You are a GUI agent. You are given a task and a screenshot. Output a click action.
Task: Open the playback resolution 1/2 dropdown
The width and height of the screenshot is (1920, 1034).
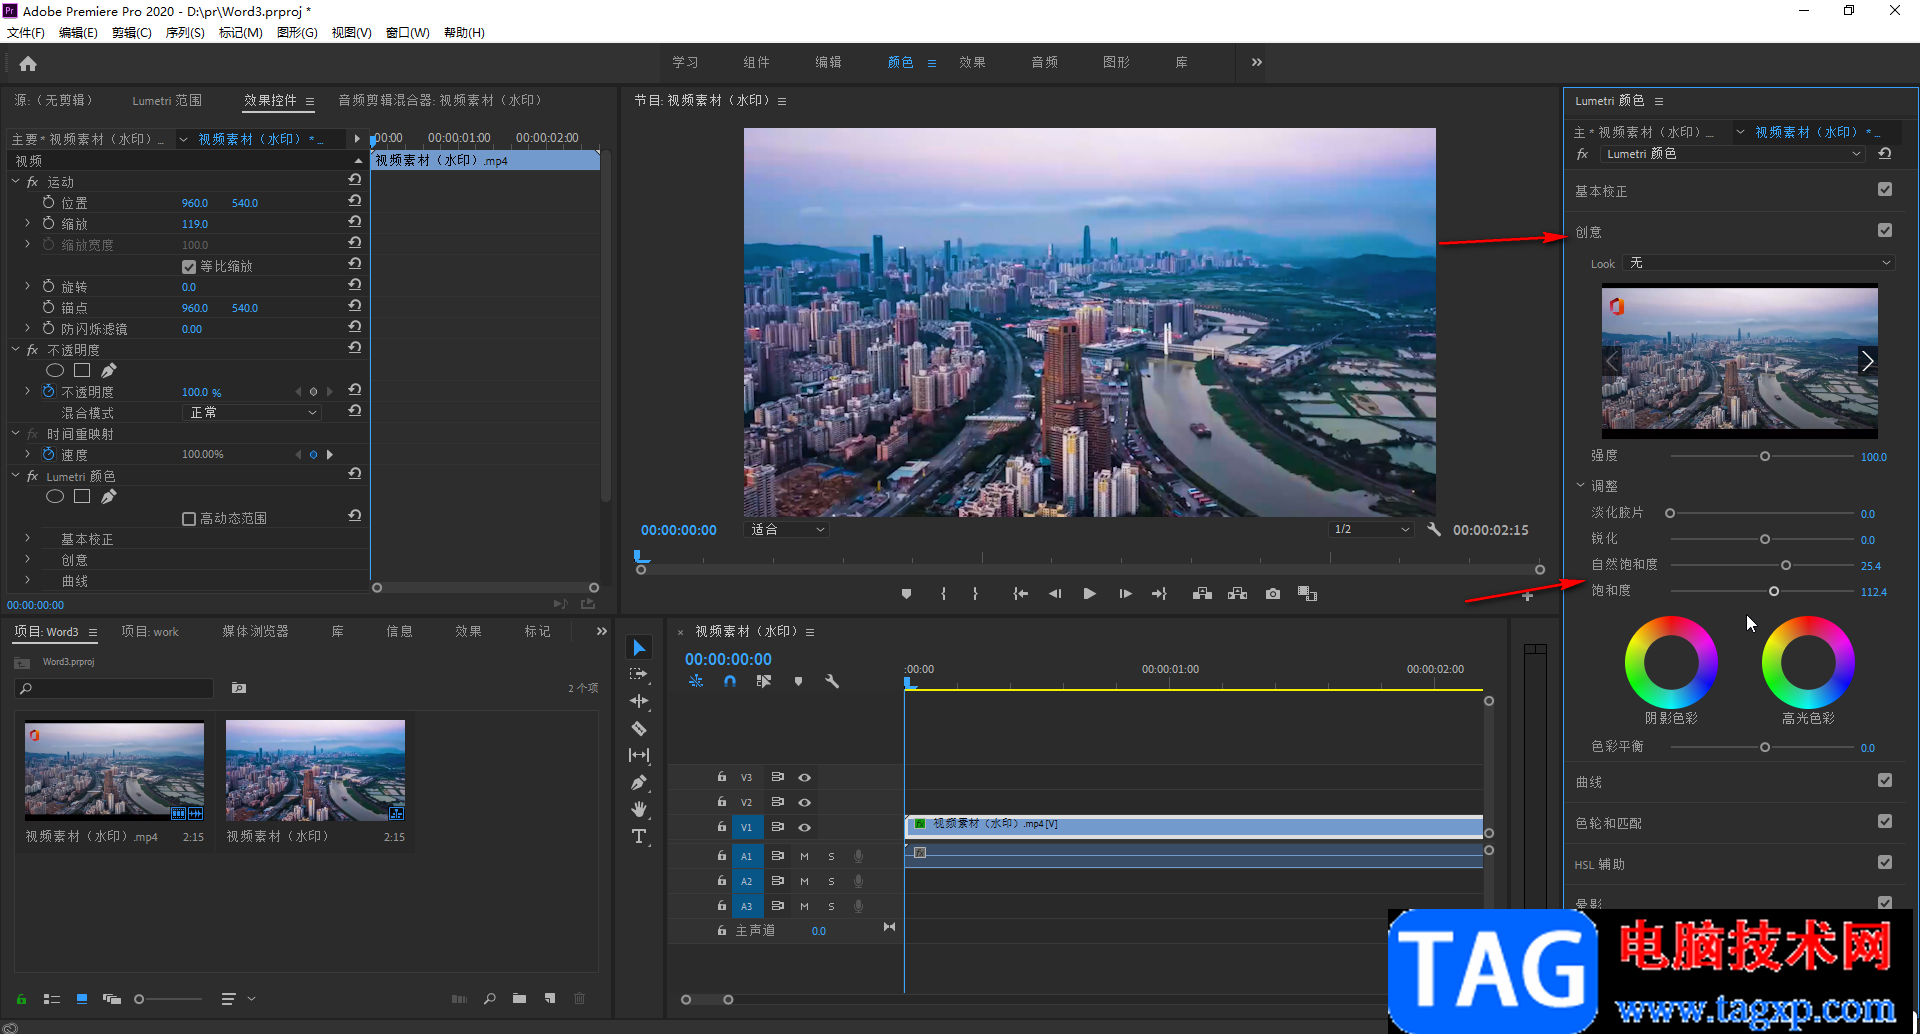[1371, 530]
